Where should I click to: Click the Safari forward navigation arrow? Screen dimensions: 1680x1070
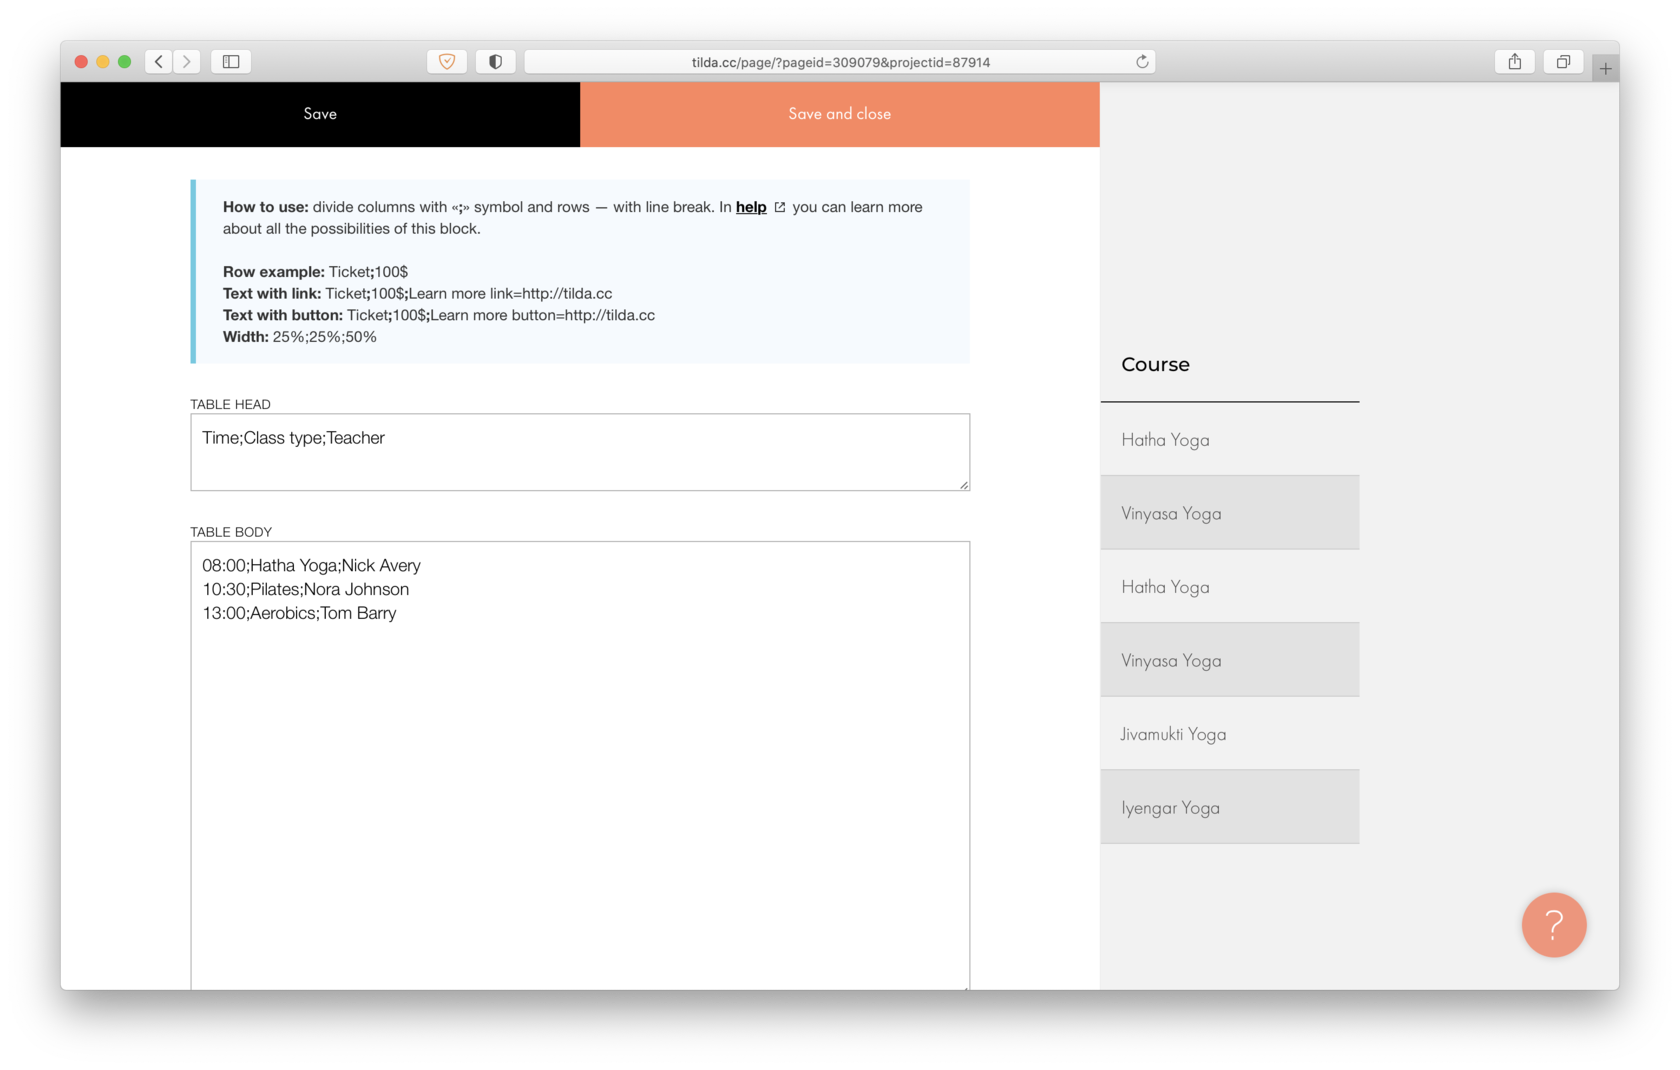pos(187,62)
